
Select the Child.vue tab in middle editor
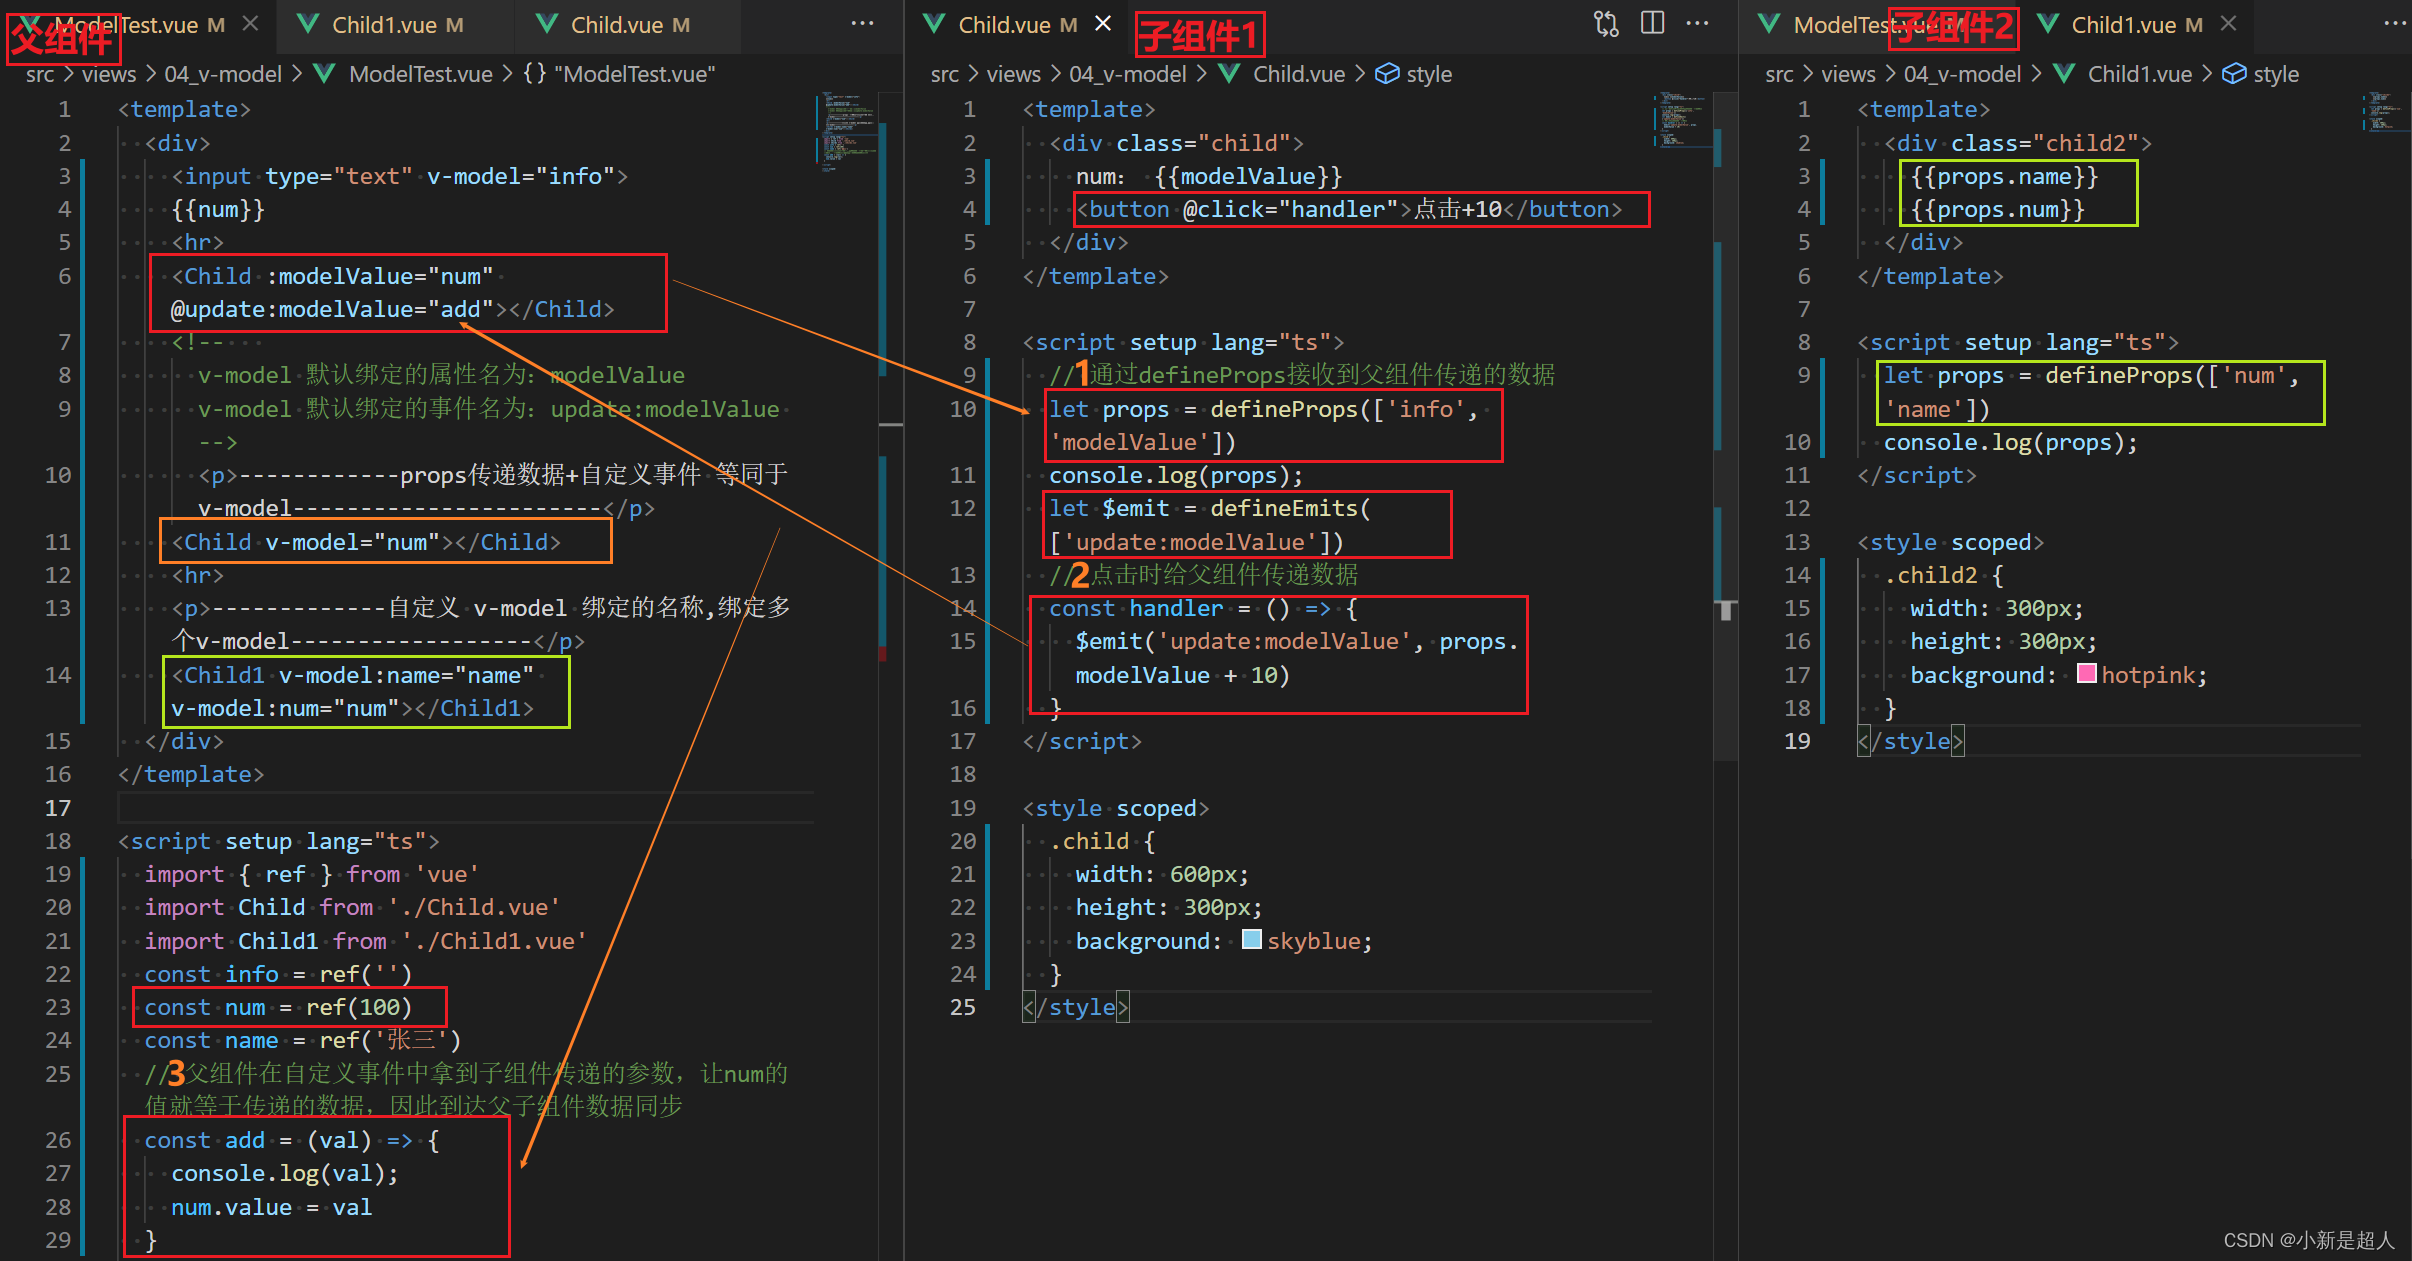click(x=1017, y=25)
